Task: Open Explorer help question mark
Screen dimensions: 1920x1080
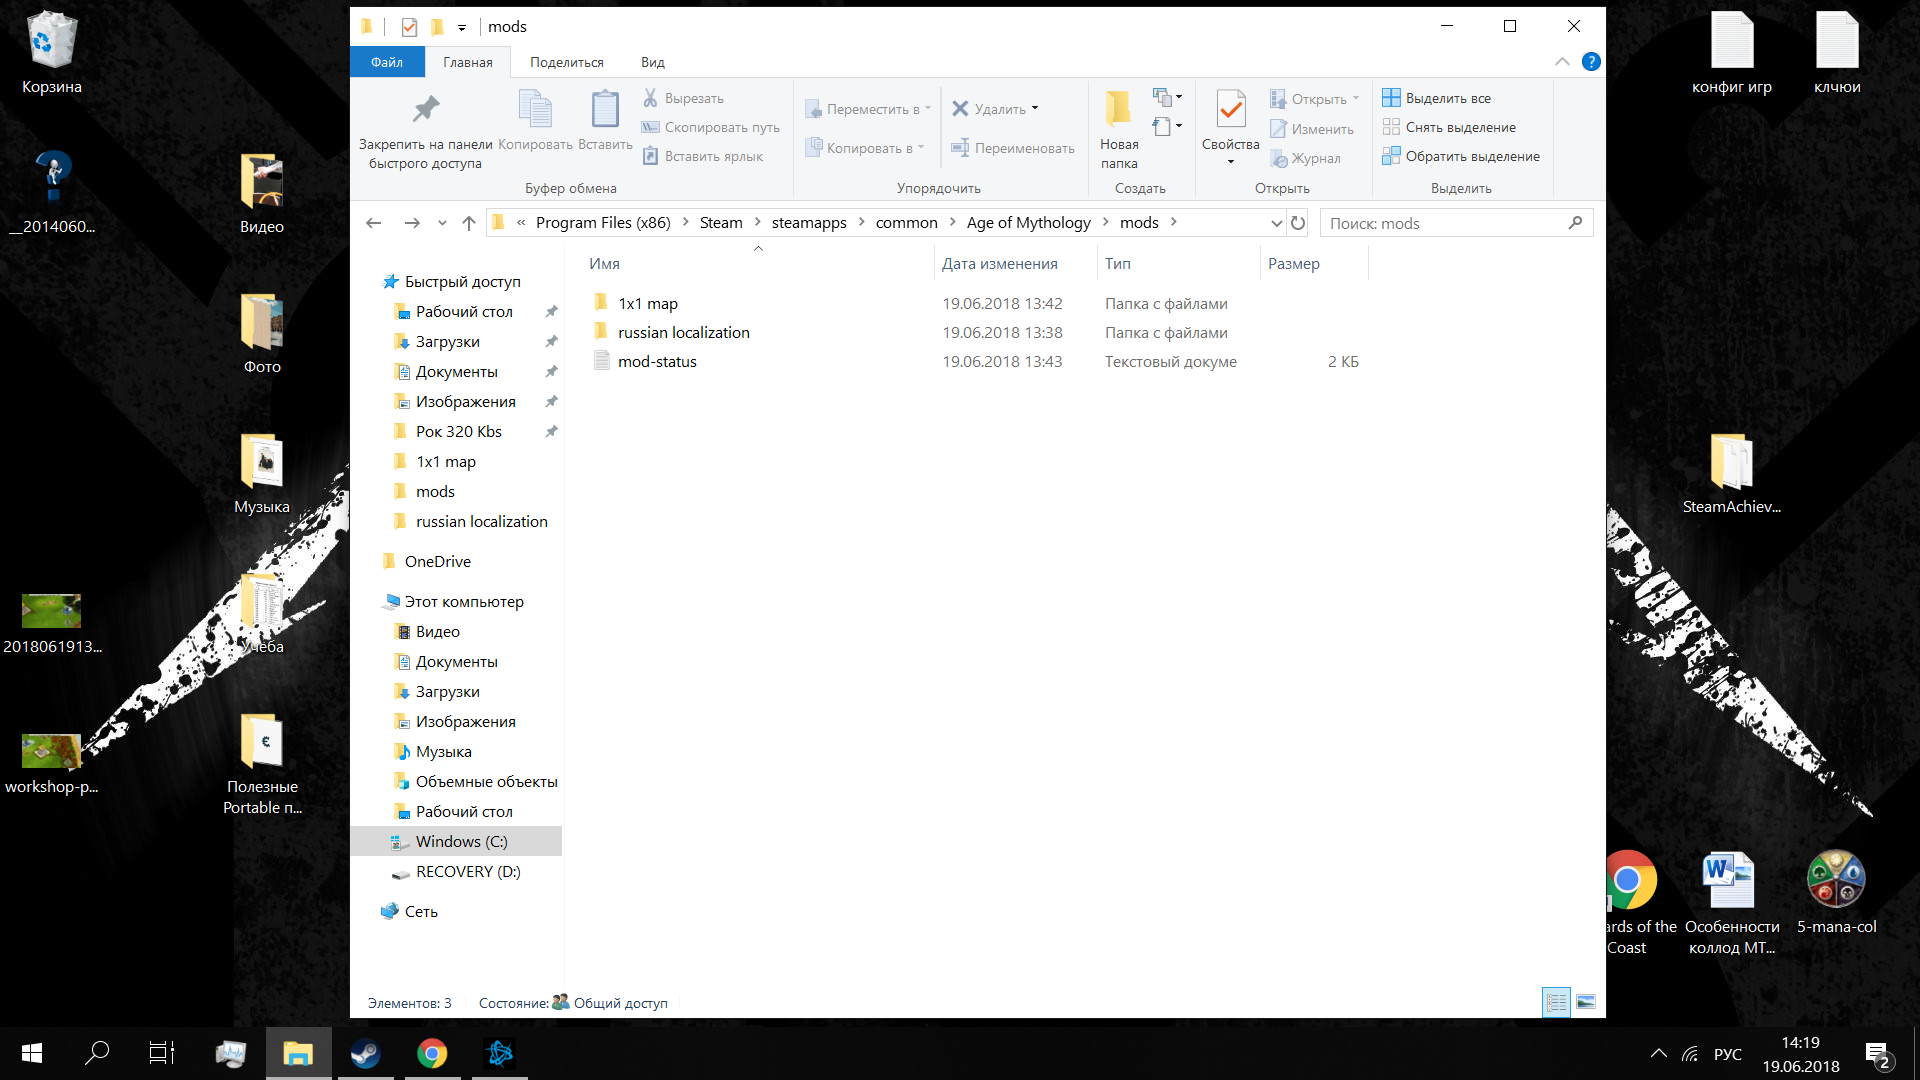Action: pyautogui.click(x=1591, y=62)
